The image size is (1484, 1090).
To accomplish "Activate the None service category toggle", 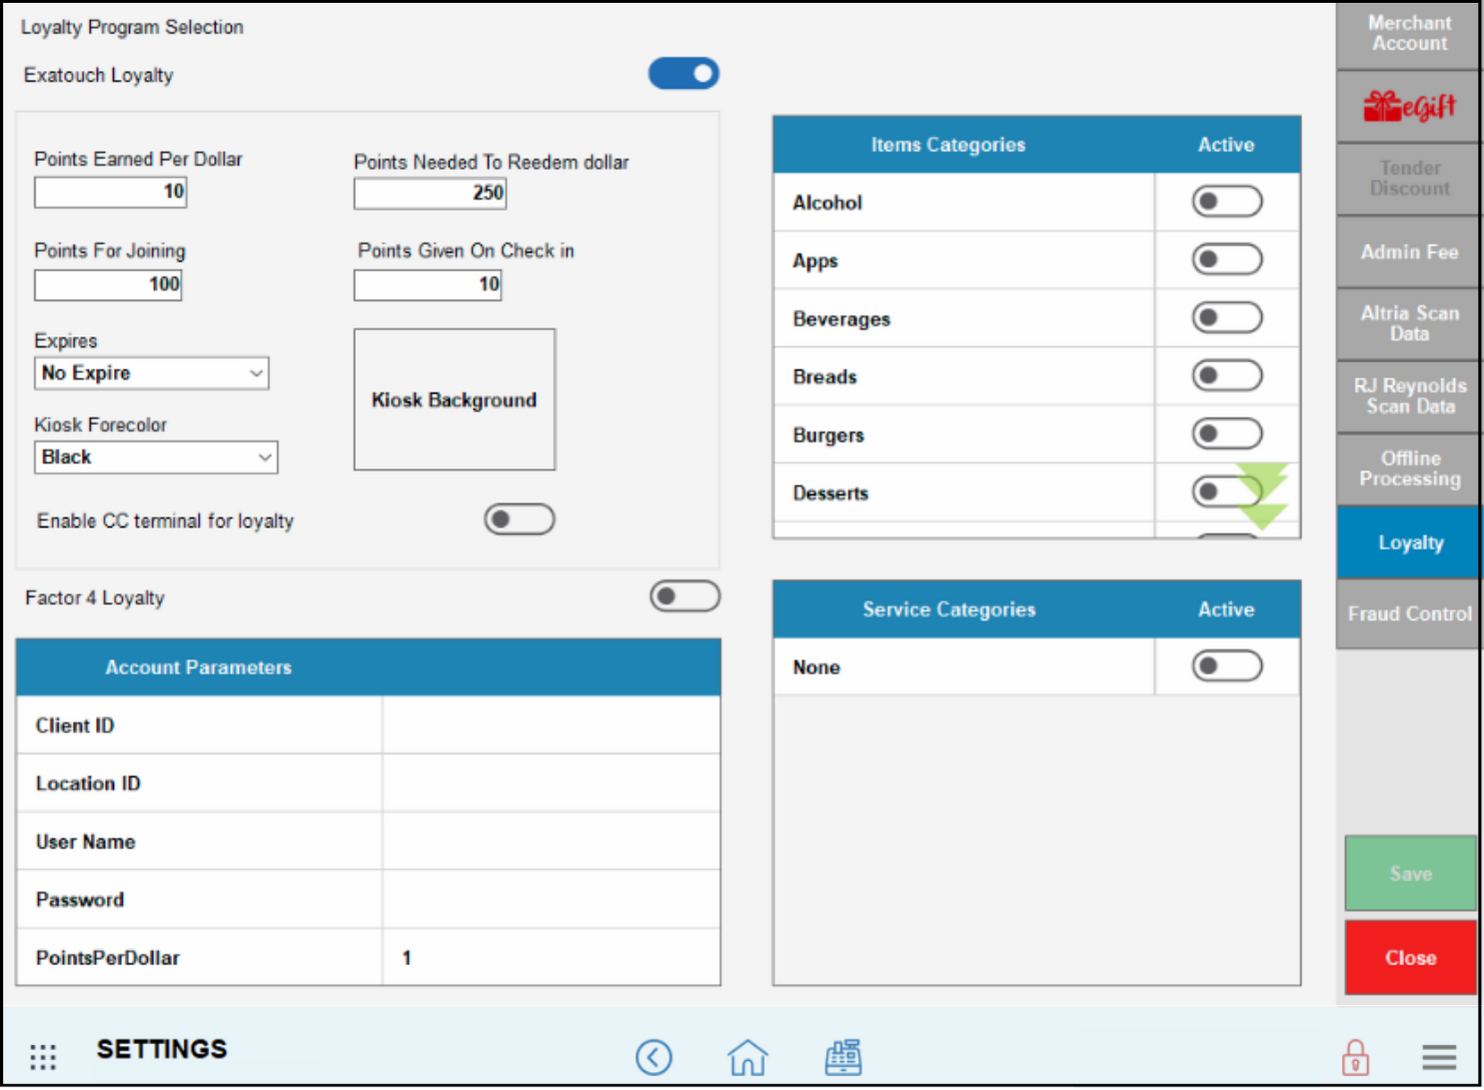I will (x=1227, y=666).
